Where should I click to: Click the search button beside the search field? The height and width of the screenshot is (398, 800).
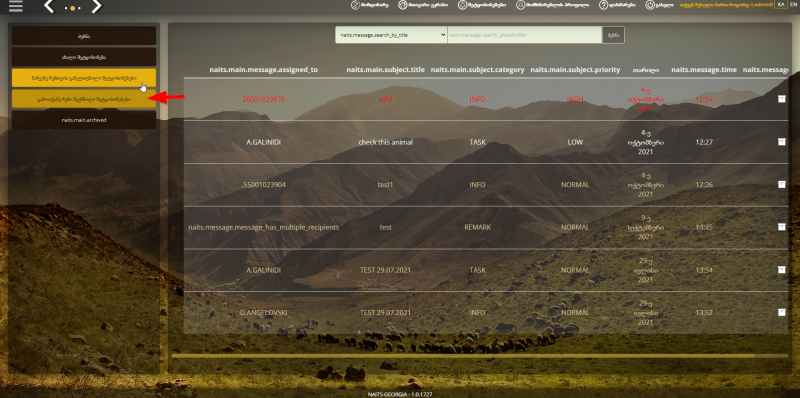click(x=613, y=35)
